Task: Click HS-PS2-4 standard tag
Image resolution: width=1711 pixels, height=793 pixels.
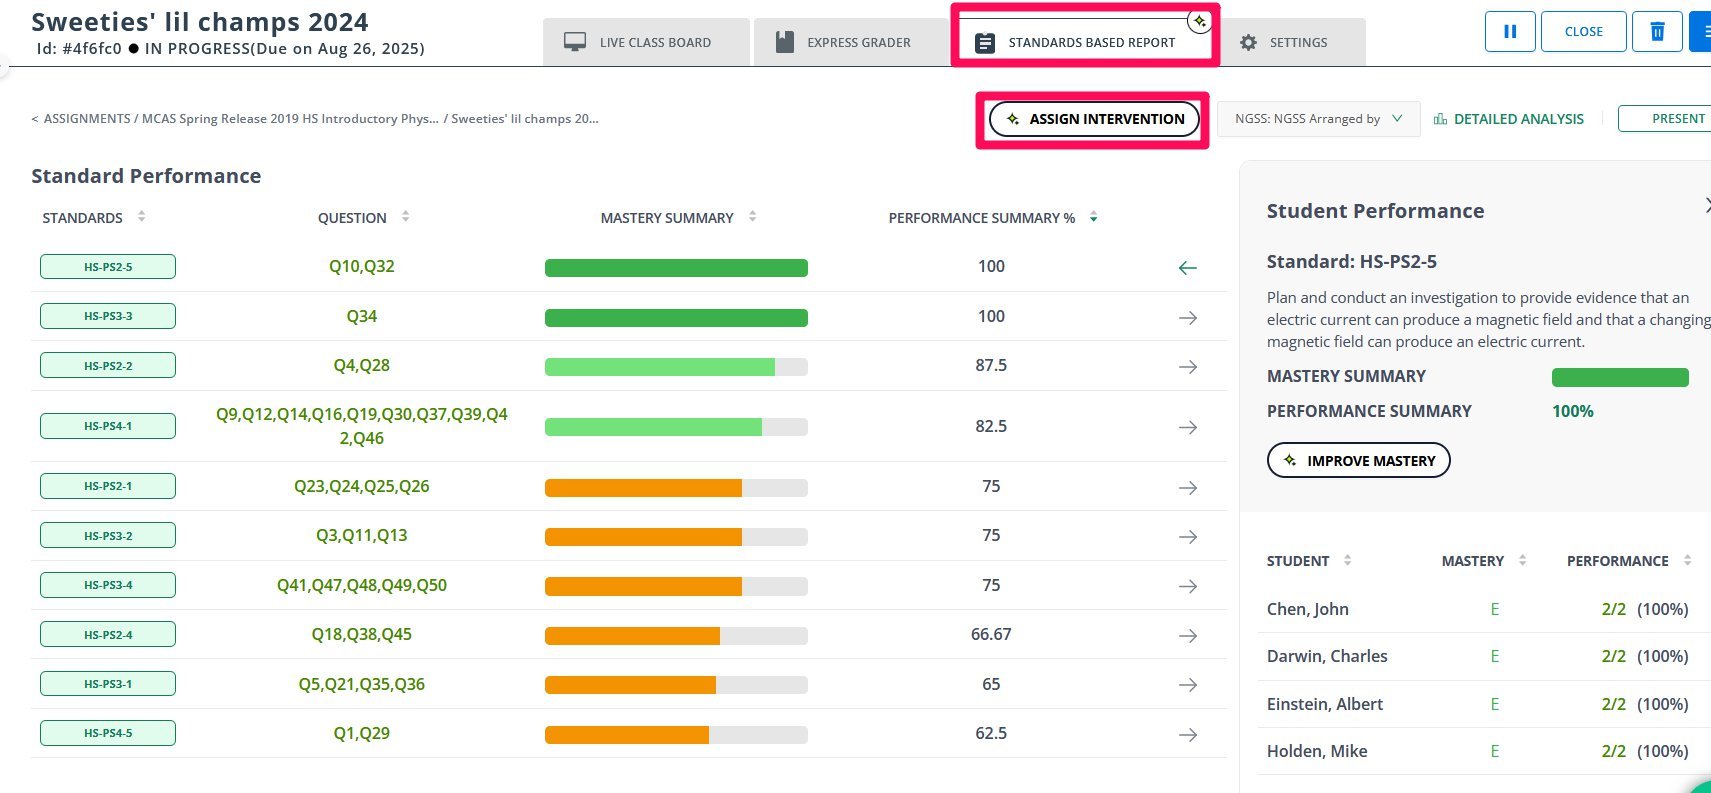Action: point(108,635)
